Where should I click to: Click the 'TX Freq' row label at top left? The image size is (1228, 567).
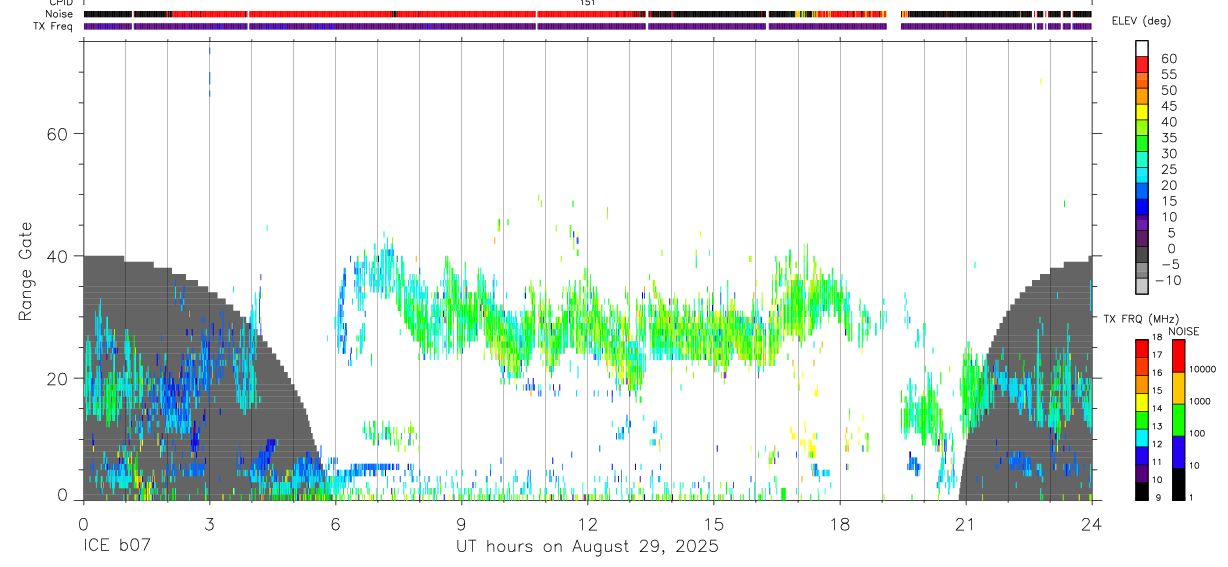pos(54,27)
